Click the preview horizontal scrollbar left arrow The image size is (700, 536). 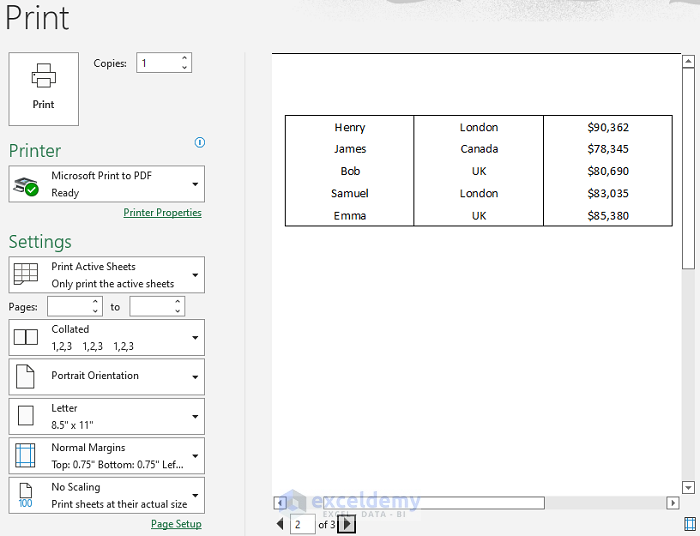(280, 503)
